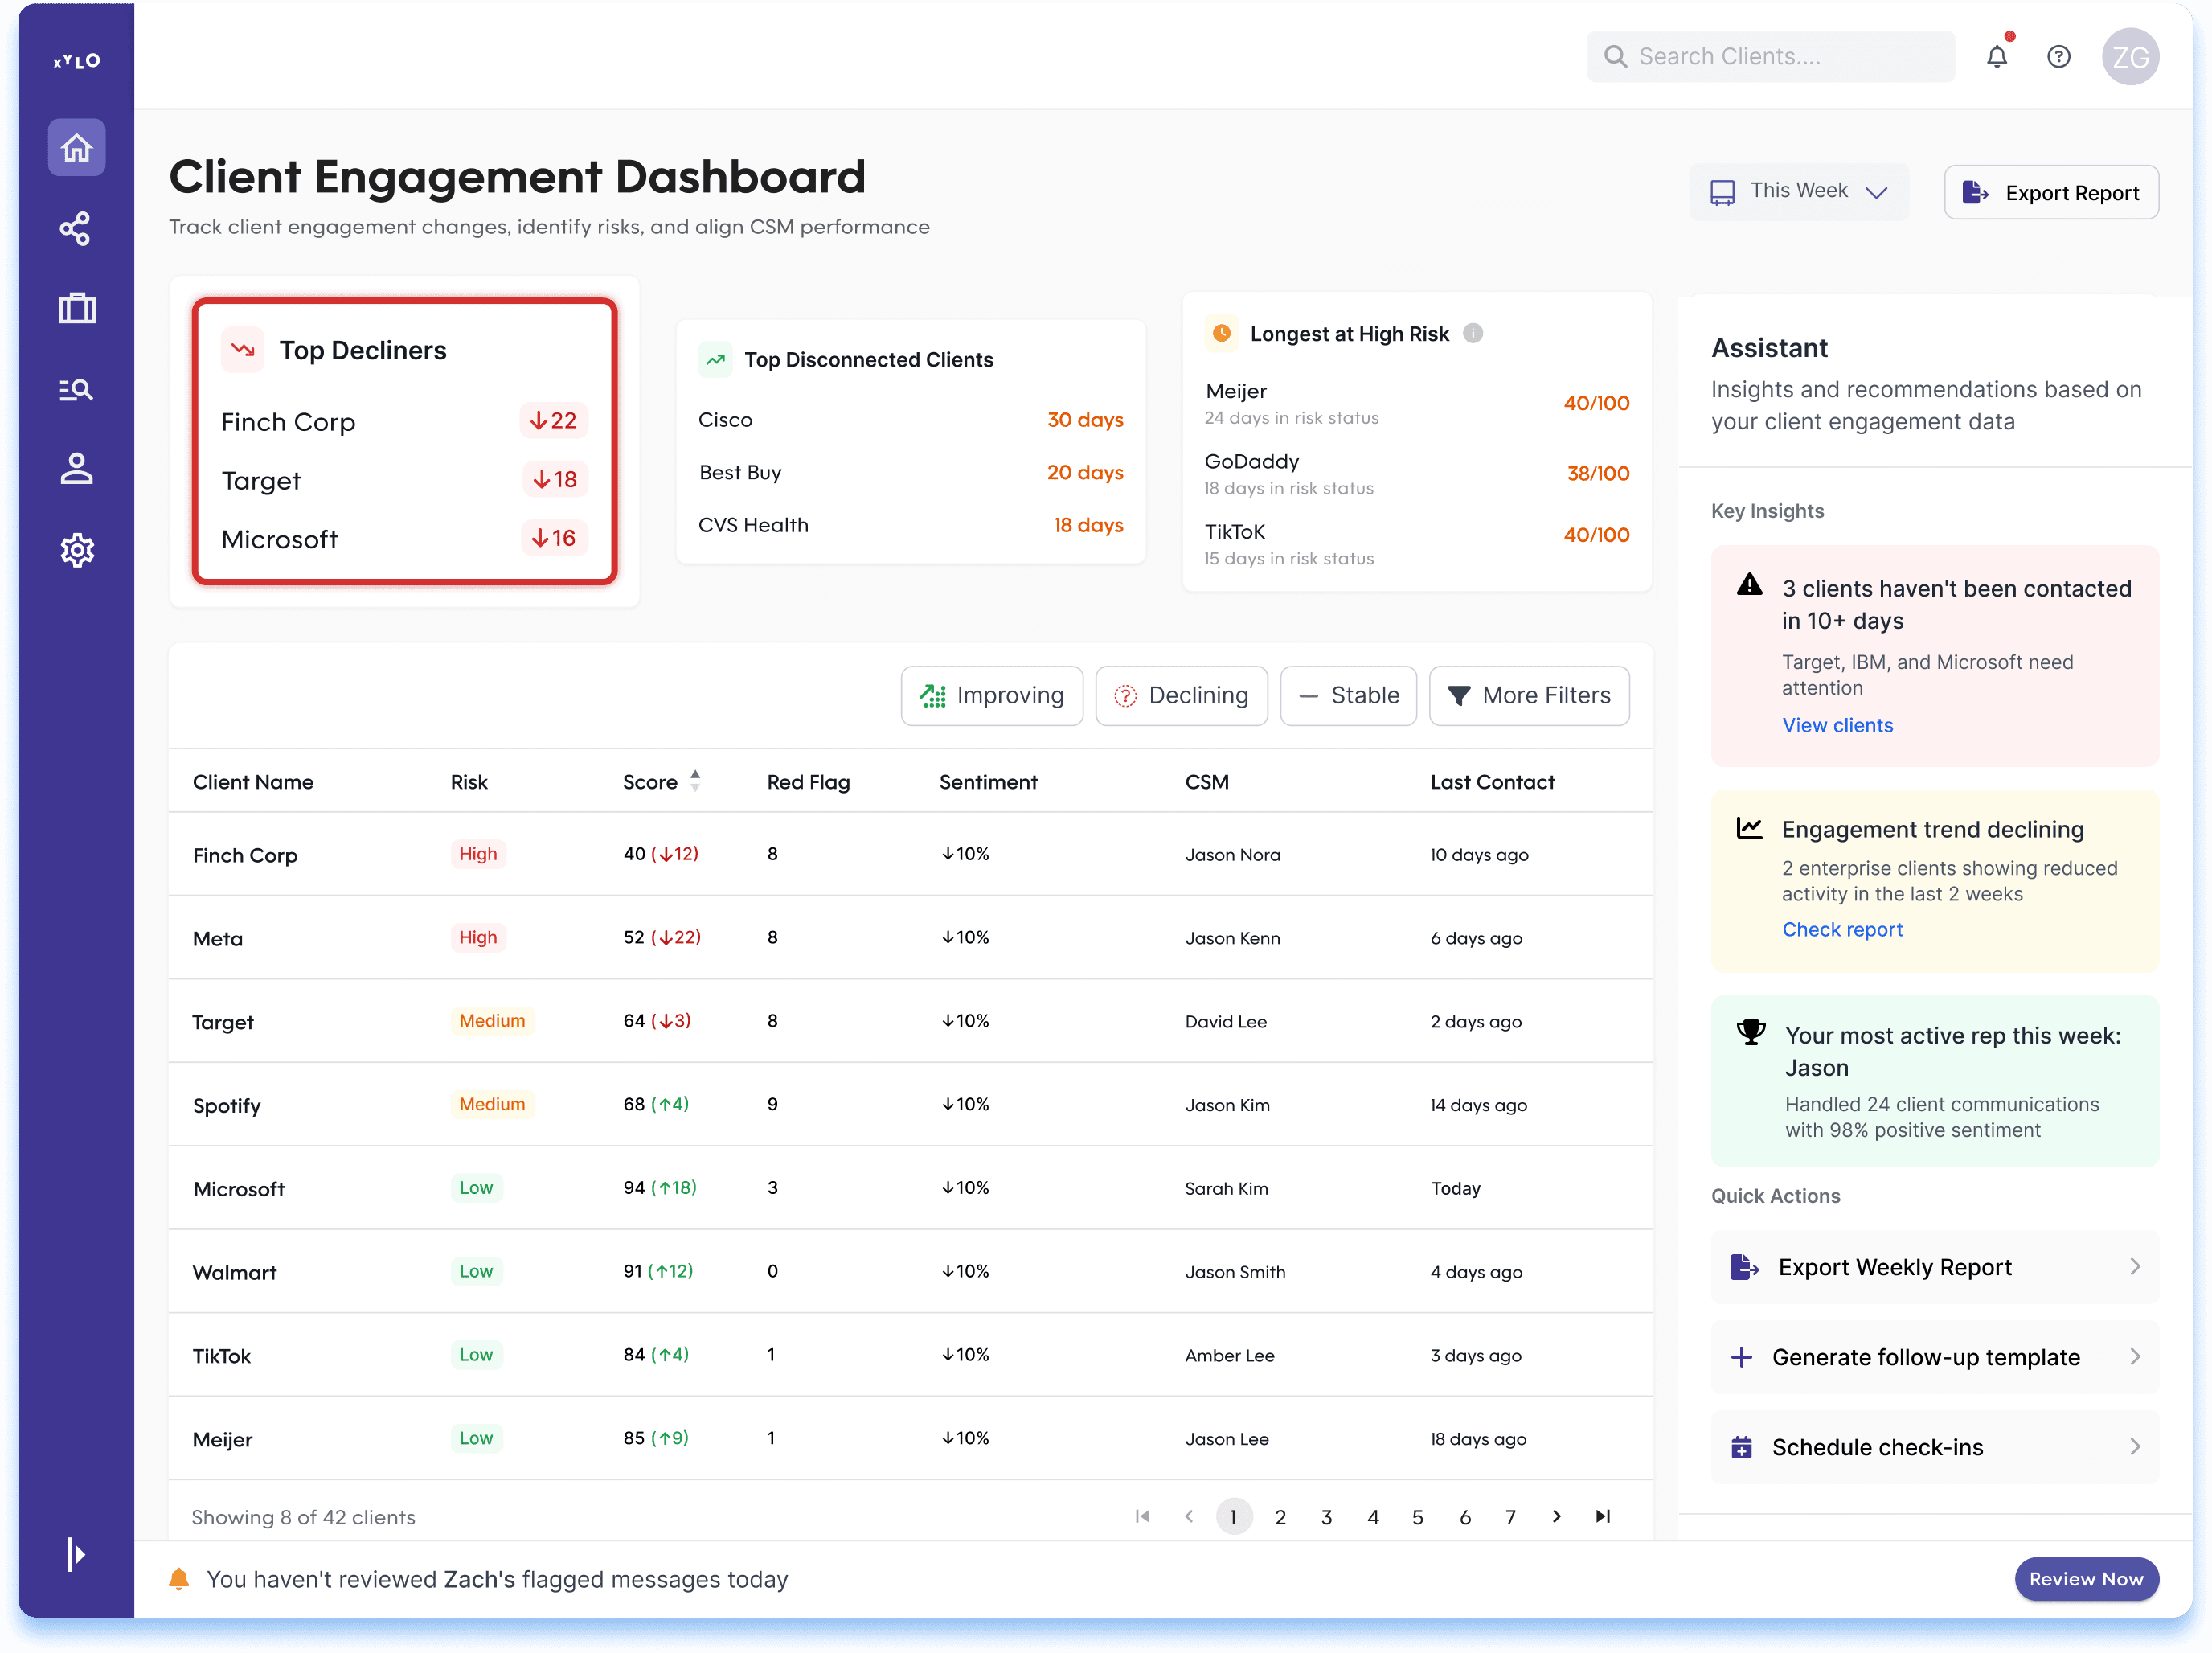2212x1653 pixels.
Task: Open the search list sidebar icon
Action: pyautogui.click(x=76, y=389)
